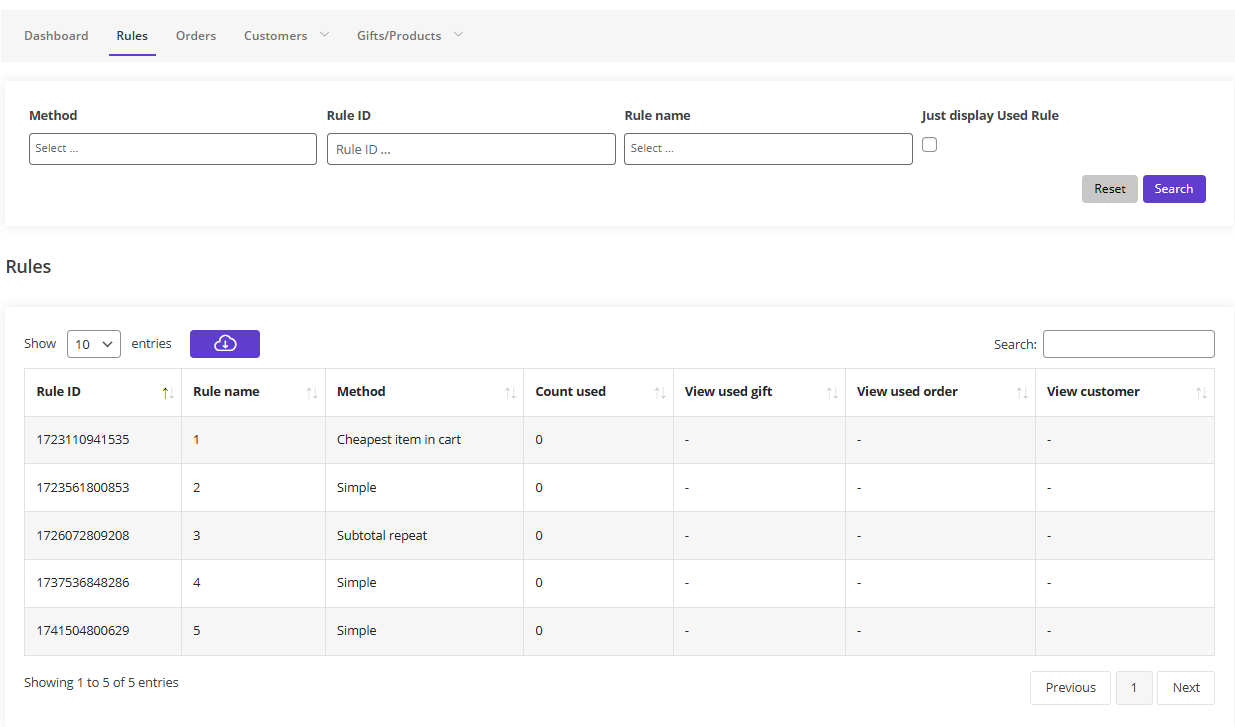Click the Reset filter button
Image resolution: width=1235 pixels, height=727 pixels.
pos(1109,189)
